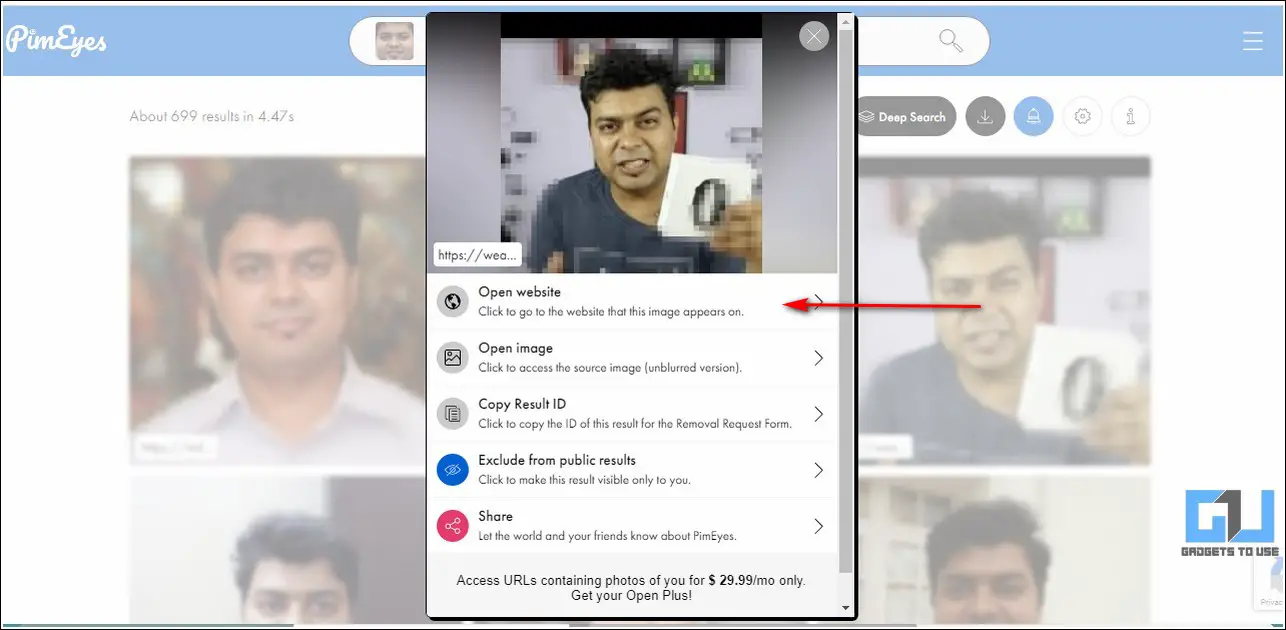Screen dimensions: 1286x630
Task: Select Share option
Action: tap(632, 526)
